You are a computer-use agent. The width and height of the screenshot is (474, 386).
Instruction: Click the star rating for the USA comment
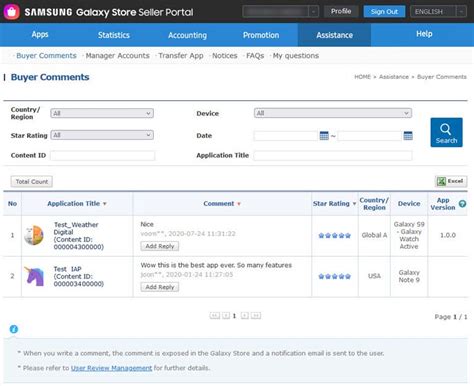(335, 276)
